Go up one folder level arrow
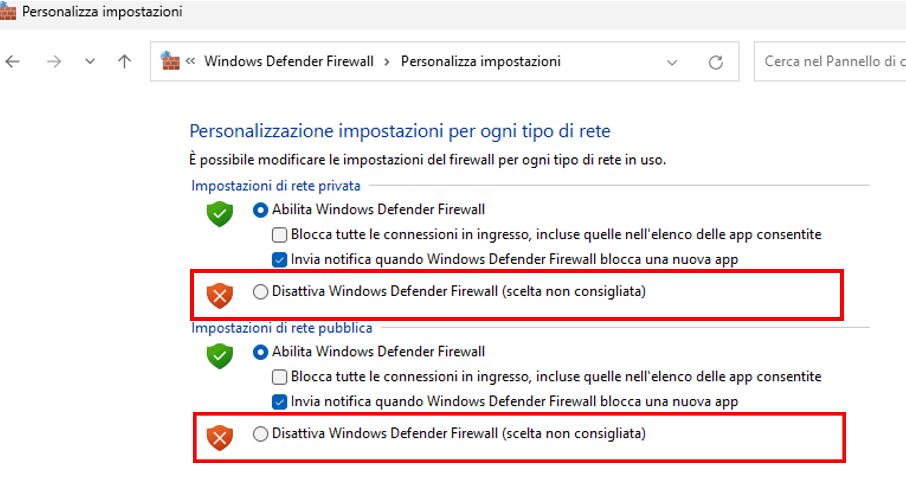 coord(124,61)
